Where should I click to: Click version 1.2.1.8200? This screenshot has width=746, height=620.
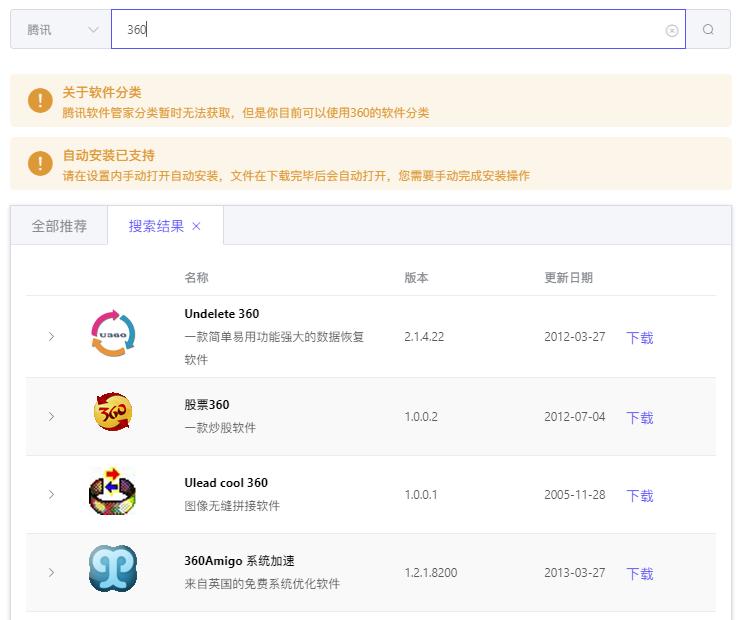pos(431,573)
